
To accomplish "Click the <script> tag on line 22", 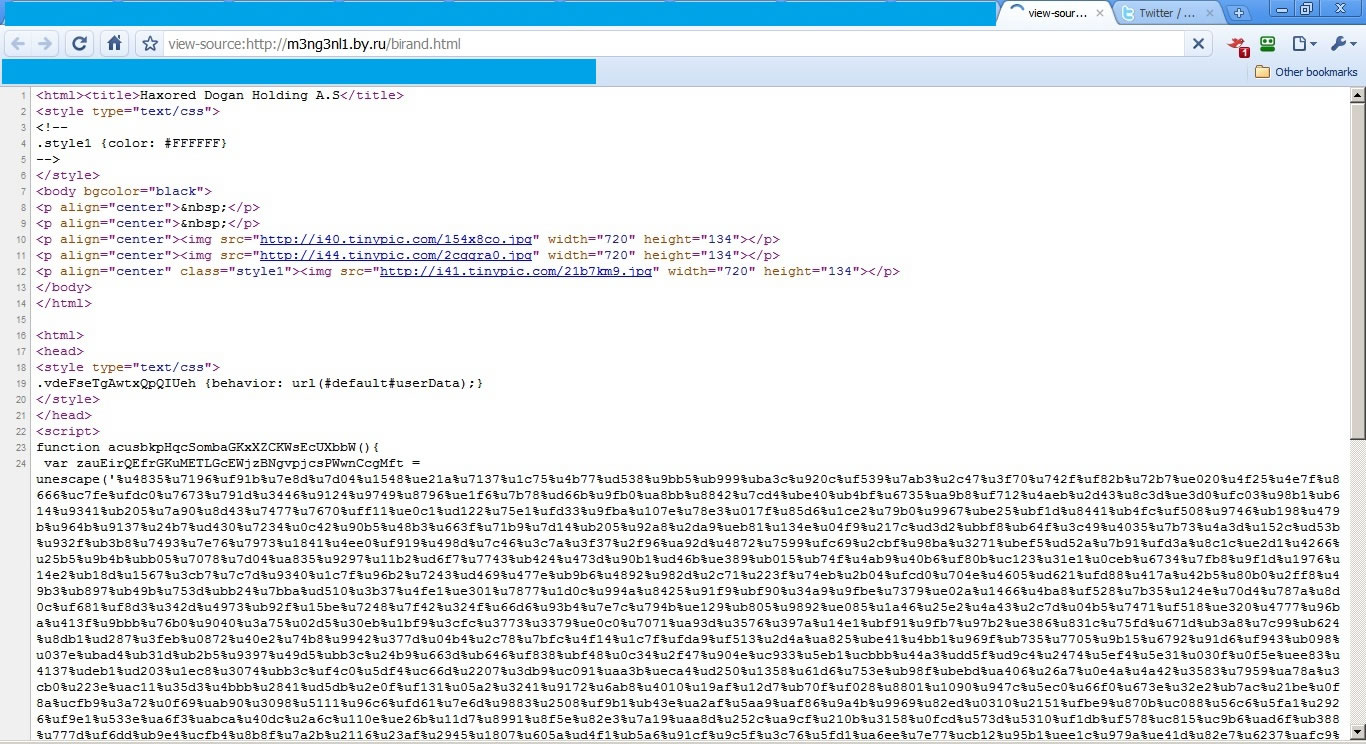I will (x=68, y=432).
